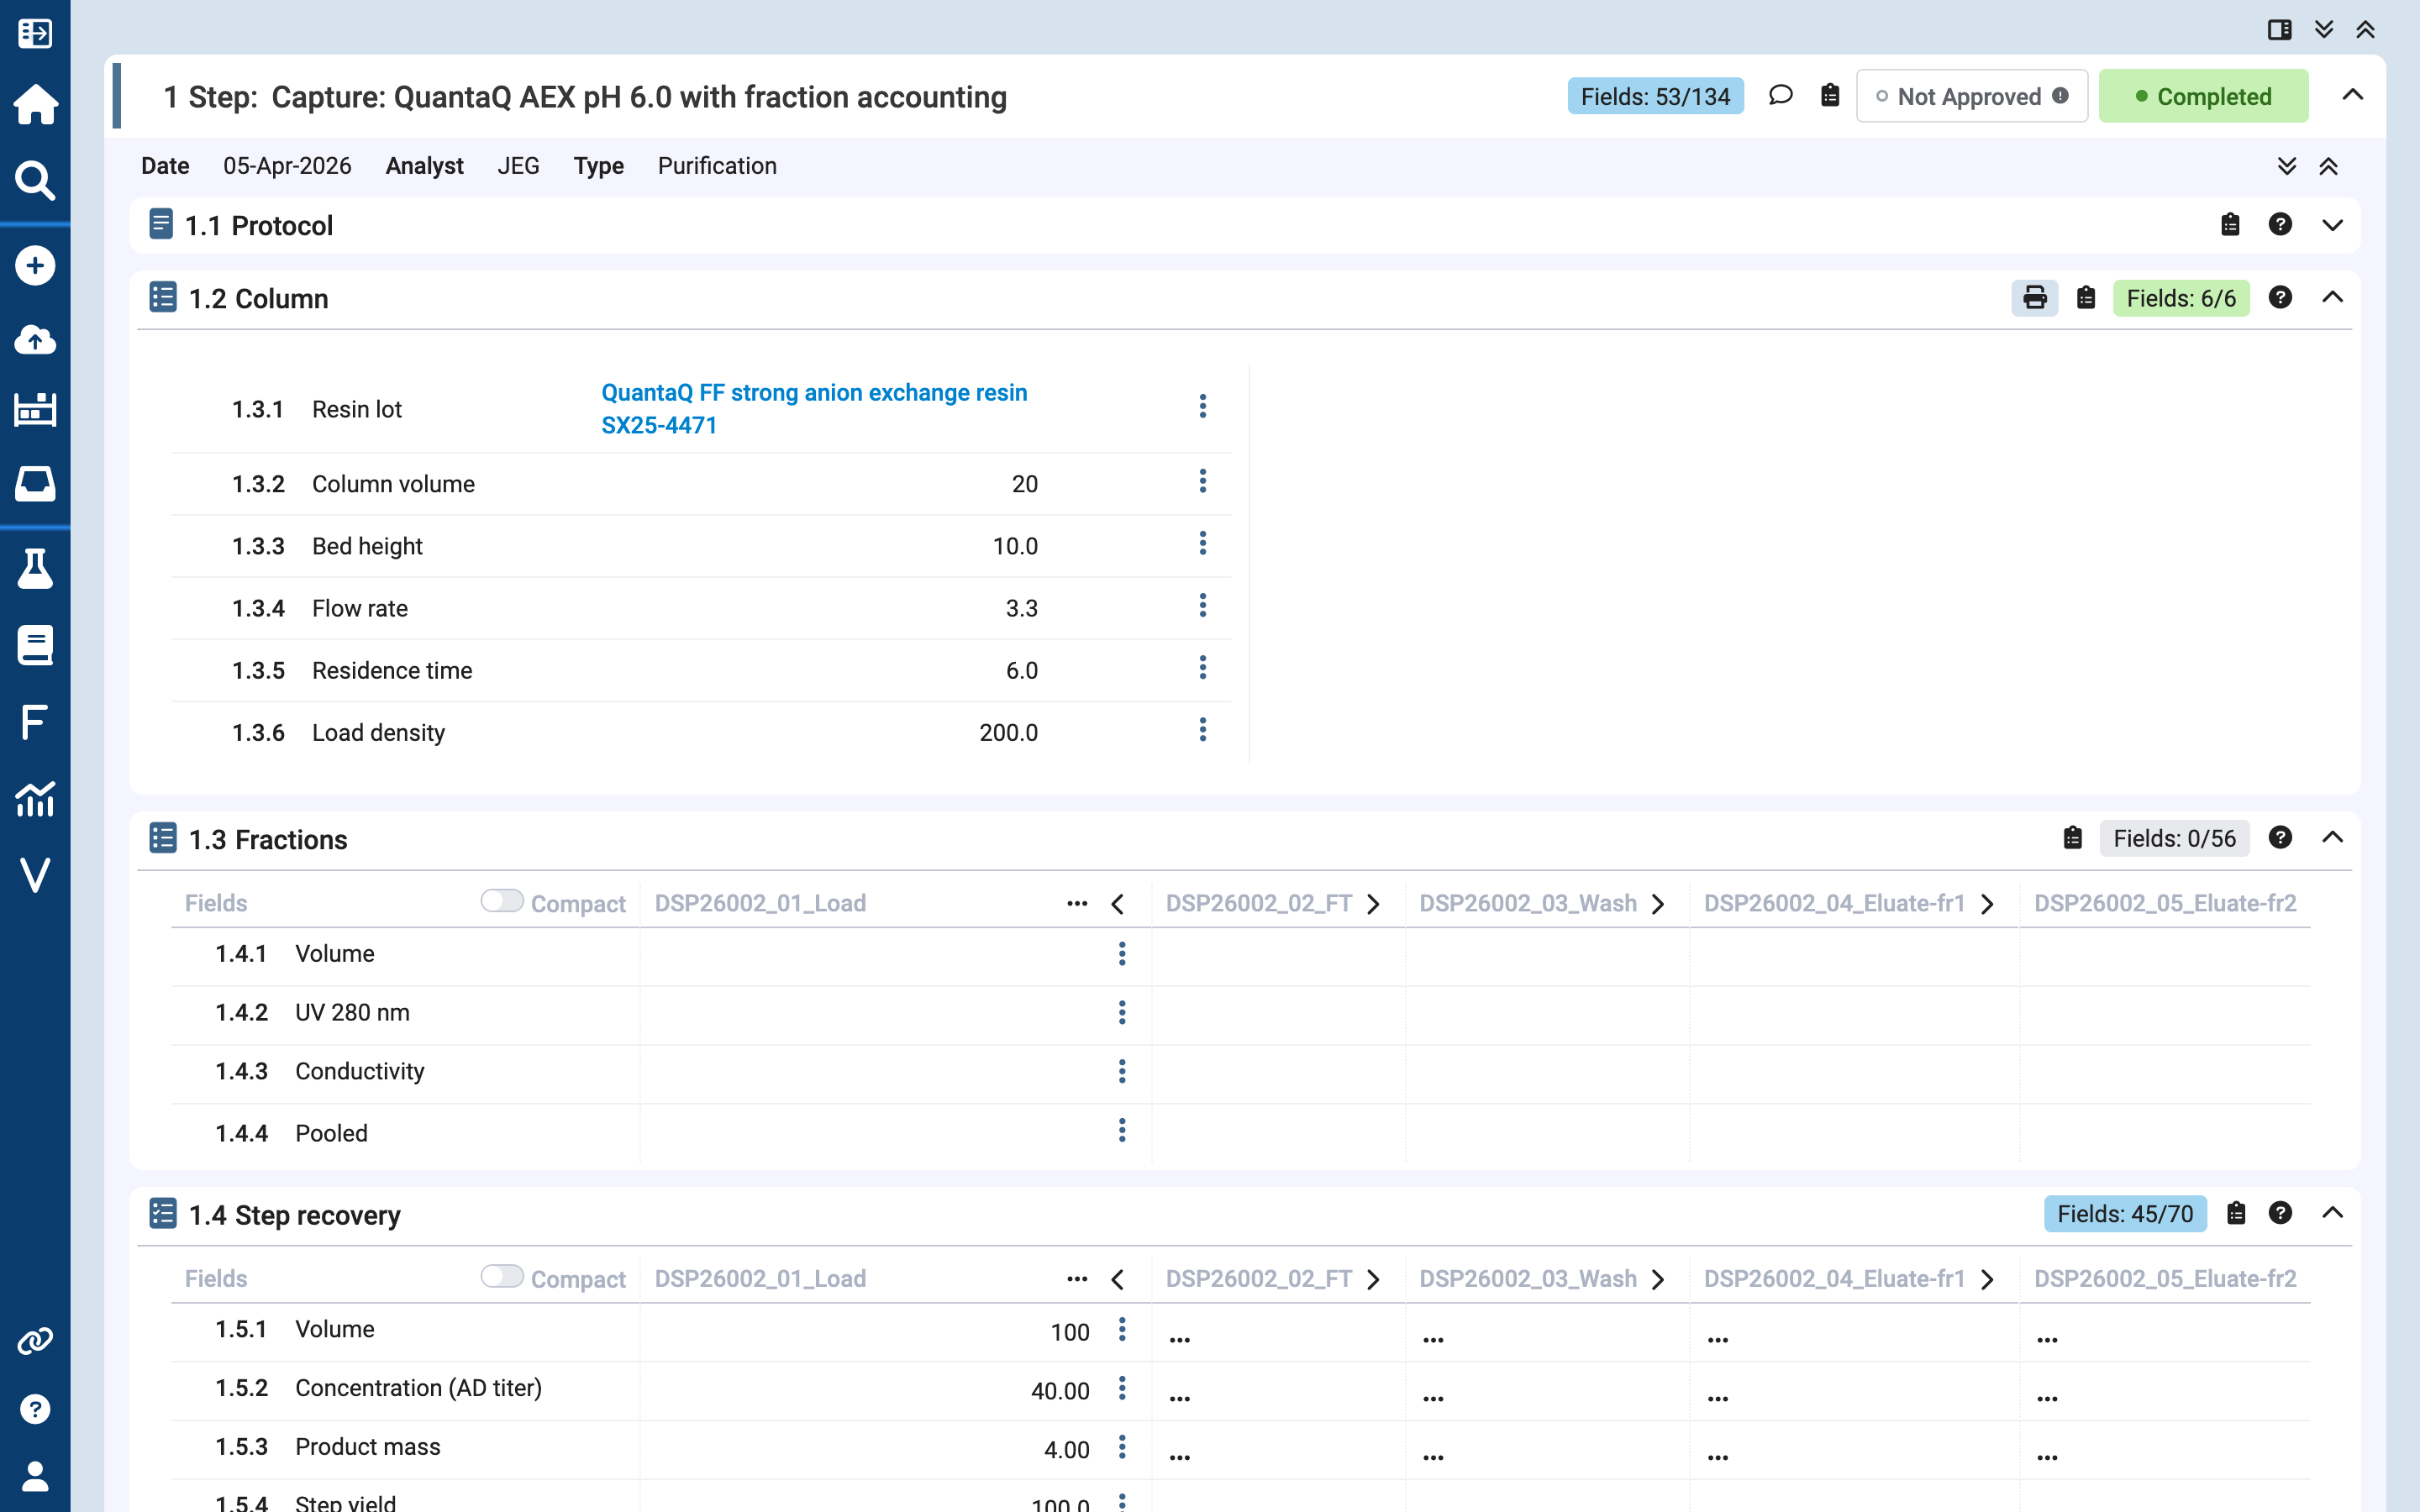
Task: Click the Column volume value 20
Action: coord(1024,484)
